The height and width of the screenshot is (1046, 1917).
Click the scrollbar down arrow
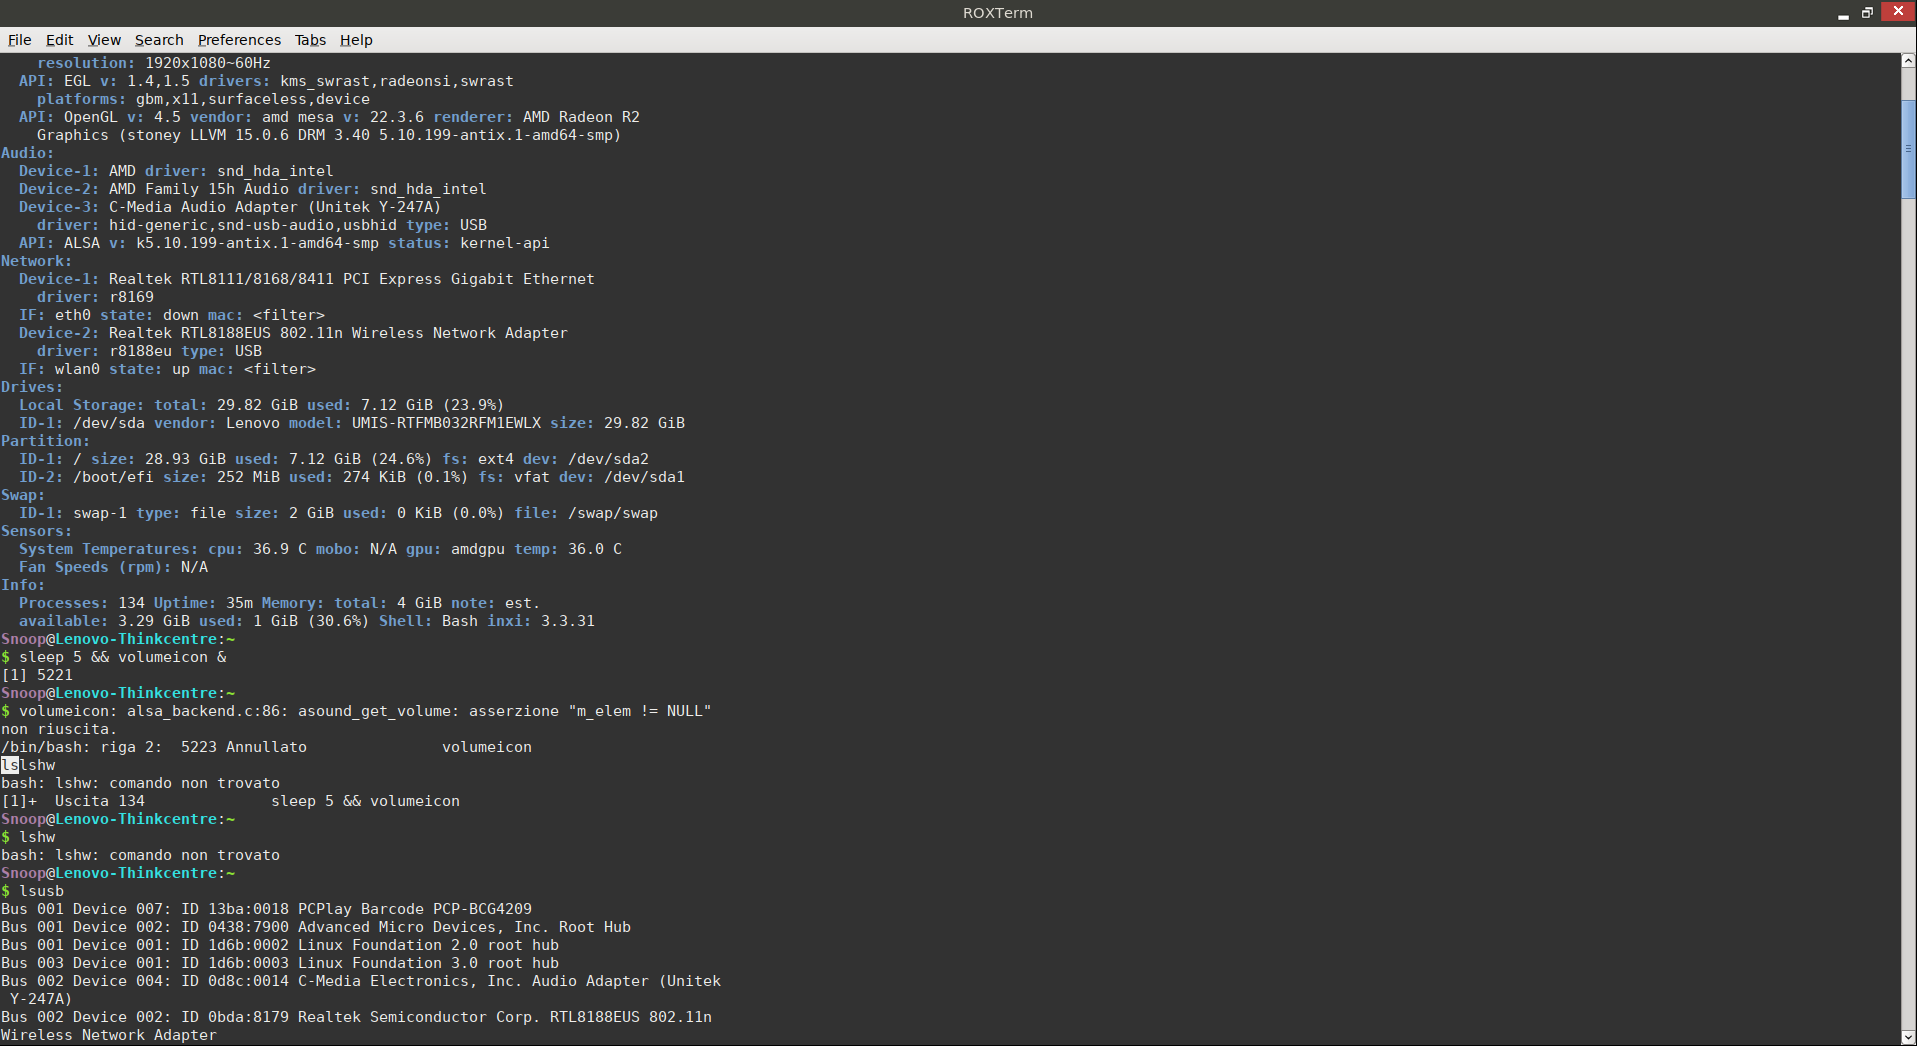tap(1908, 1038)
